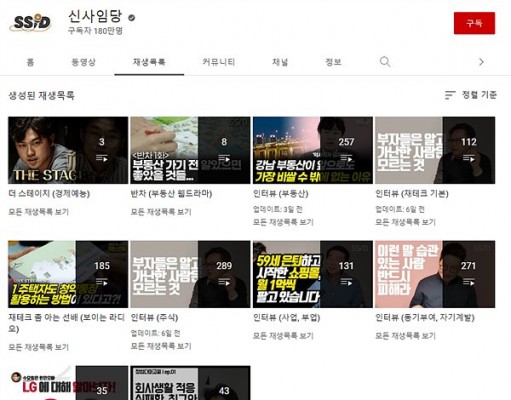511x400 pixels.
Task: Open 모든 재생목록 보기 under 반차 playlist
Action: click(x=161, y=212)
